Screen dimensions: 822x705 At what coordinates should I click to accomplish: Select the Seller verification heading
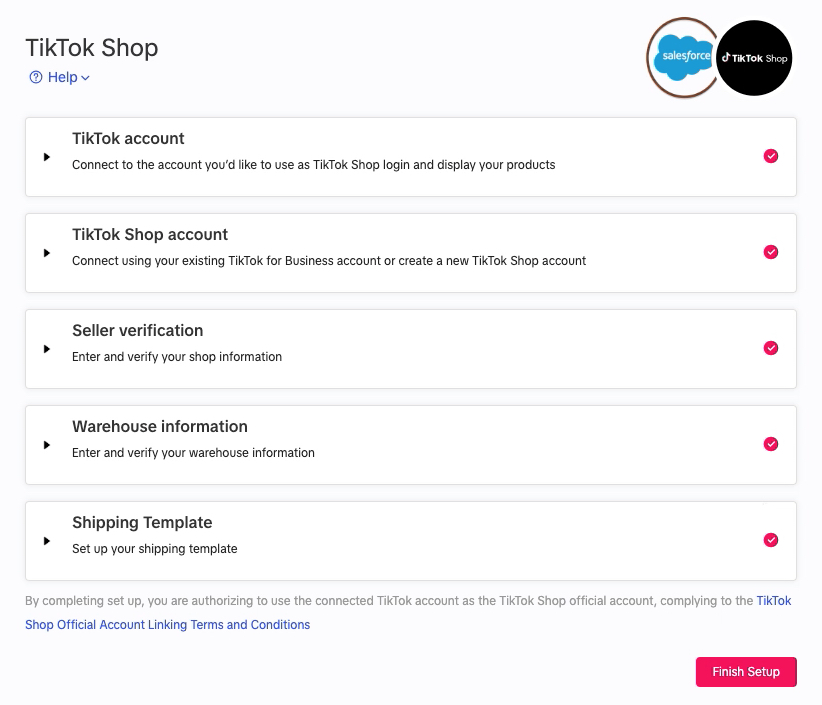click(x=137, y=331)
